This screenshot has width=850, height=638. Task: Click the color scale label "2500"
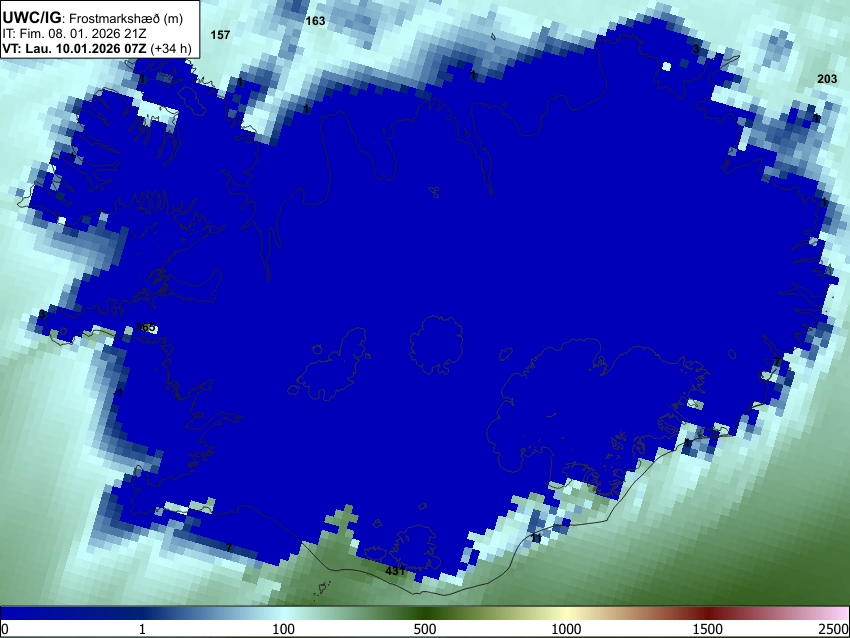coord(834,629)
